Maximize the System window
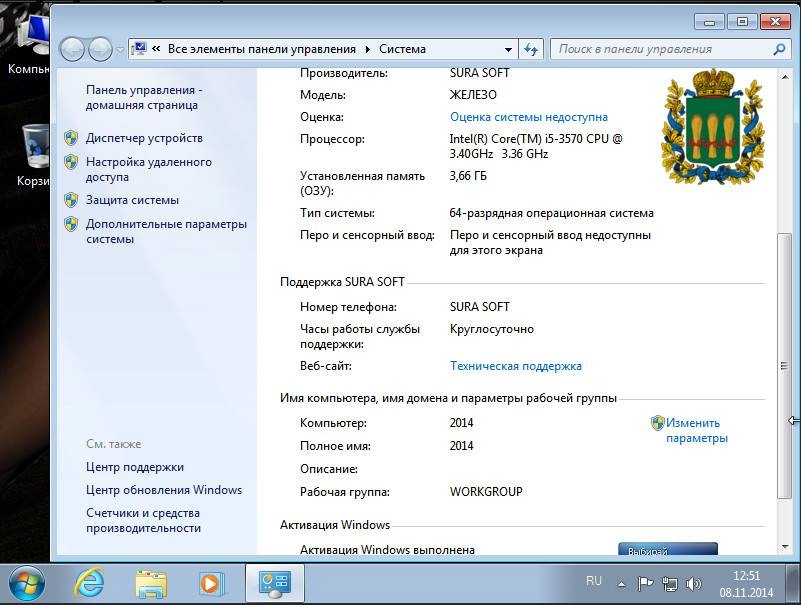801x605 pixels. pyautogui.click(x=742, y=21)
